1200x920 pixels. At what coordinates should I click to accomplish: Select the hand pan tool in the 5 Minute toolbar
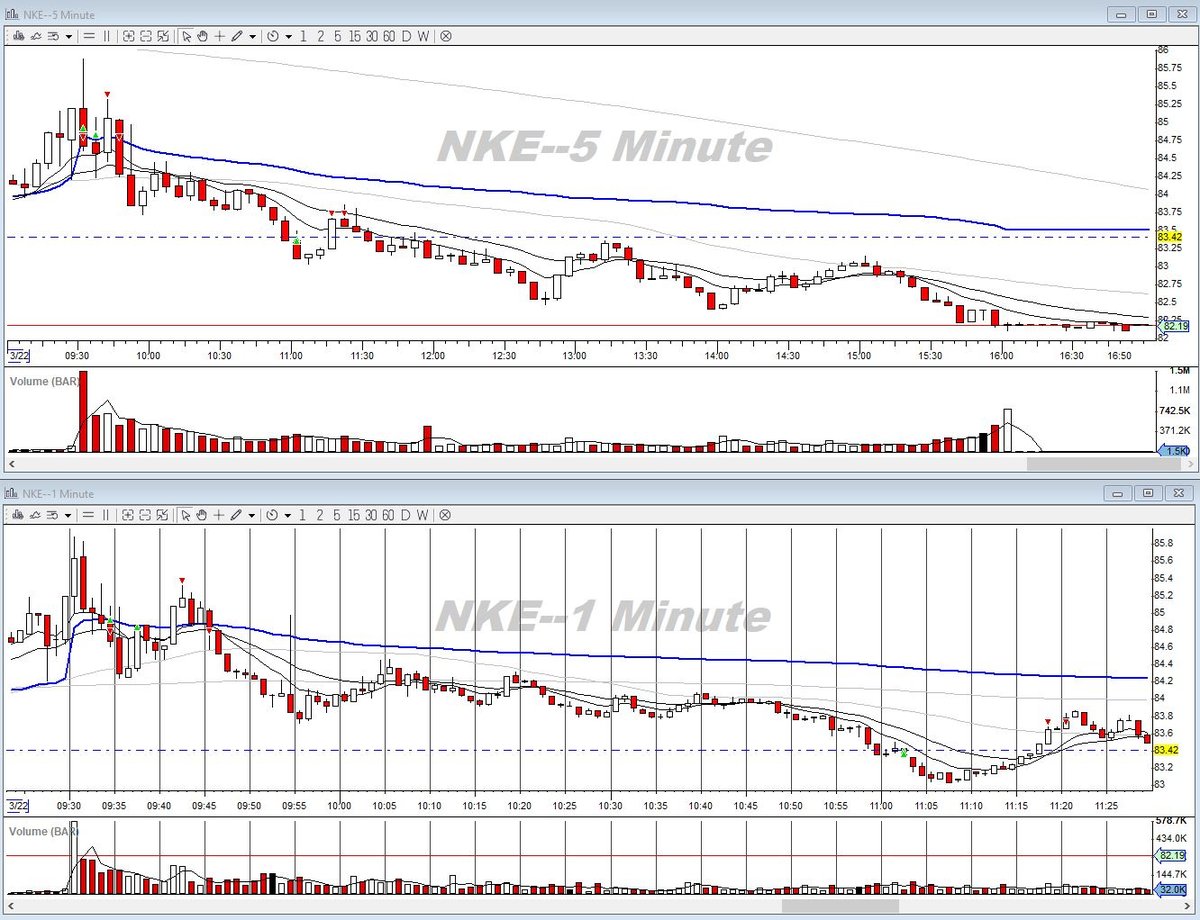coord(202,36)
